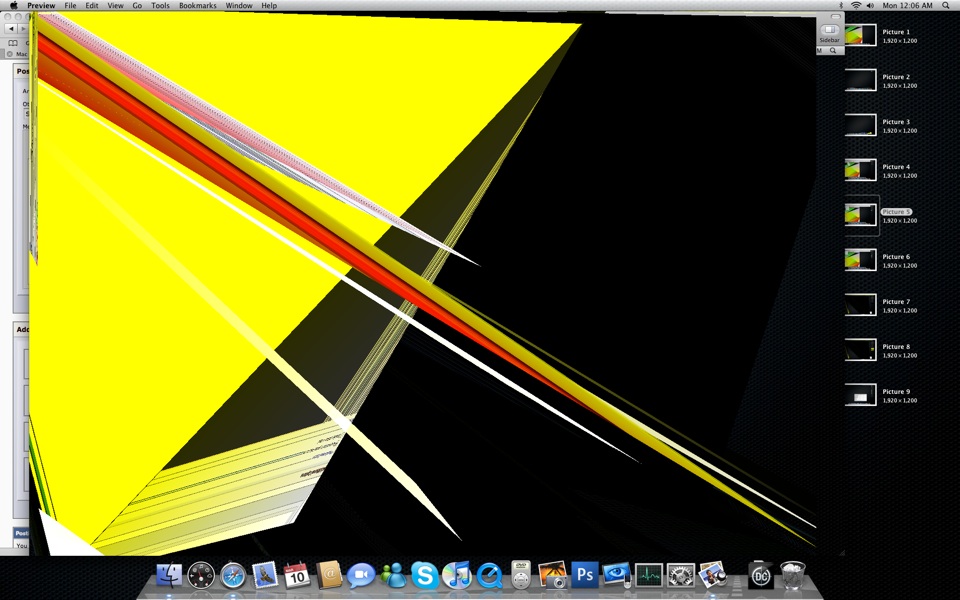Open the Wi-Fi status menu
This screenshot has width=960, height=600.
click(856, 5)
